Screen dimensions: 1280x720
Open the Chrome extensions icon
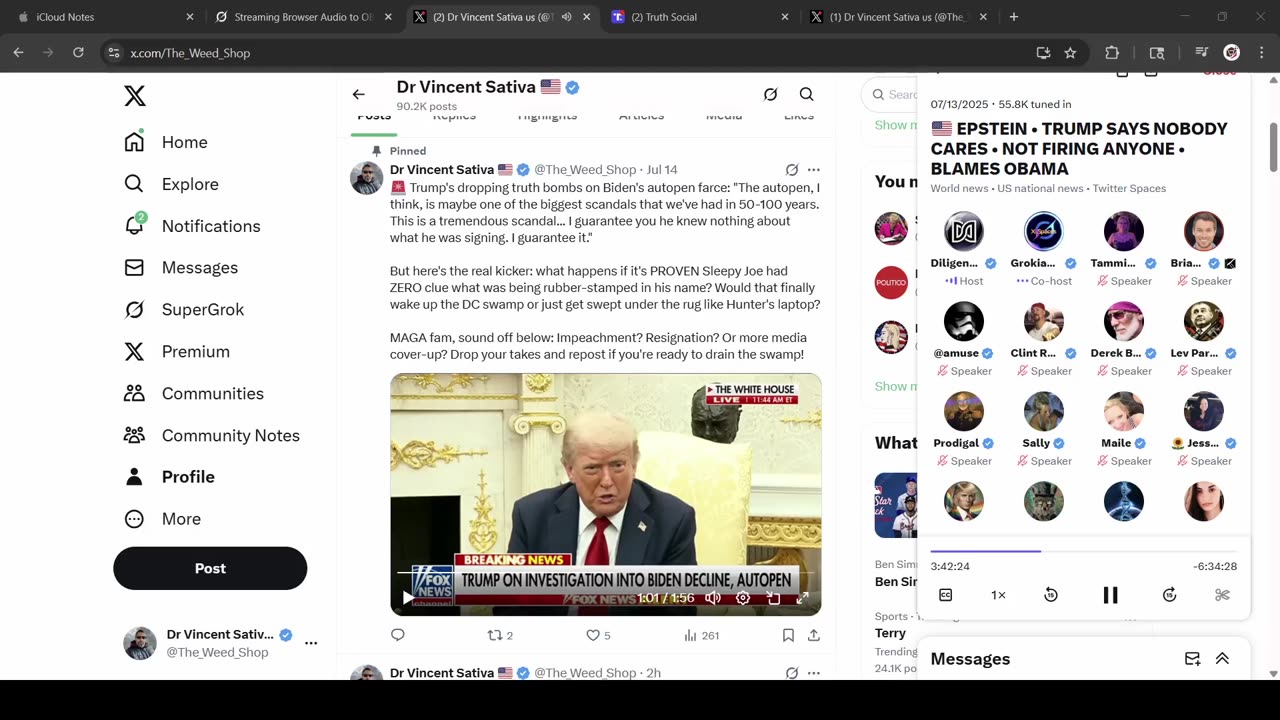pos(1112,53)
